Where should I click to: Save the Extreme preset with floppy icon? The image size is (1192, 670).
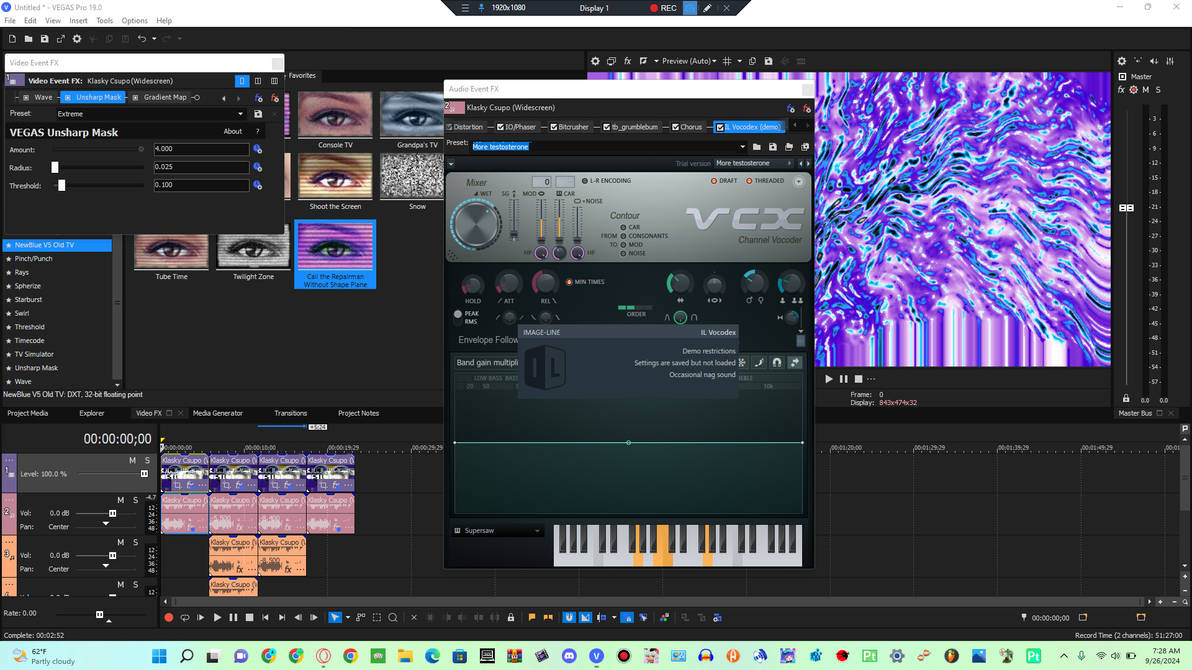(258, 114)
